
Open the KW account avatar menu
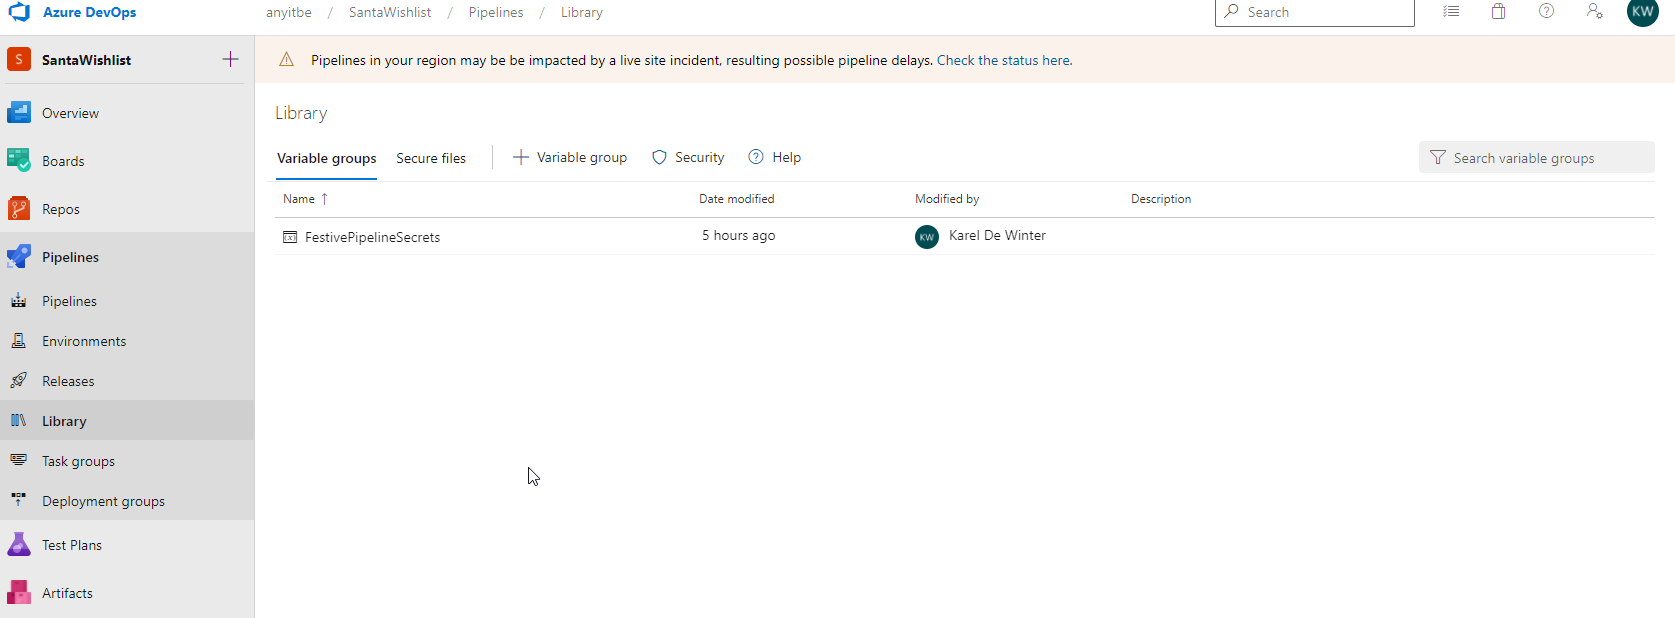[1643, 12]
